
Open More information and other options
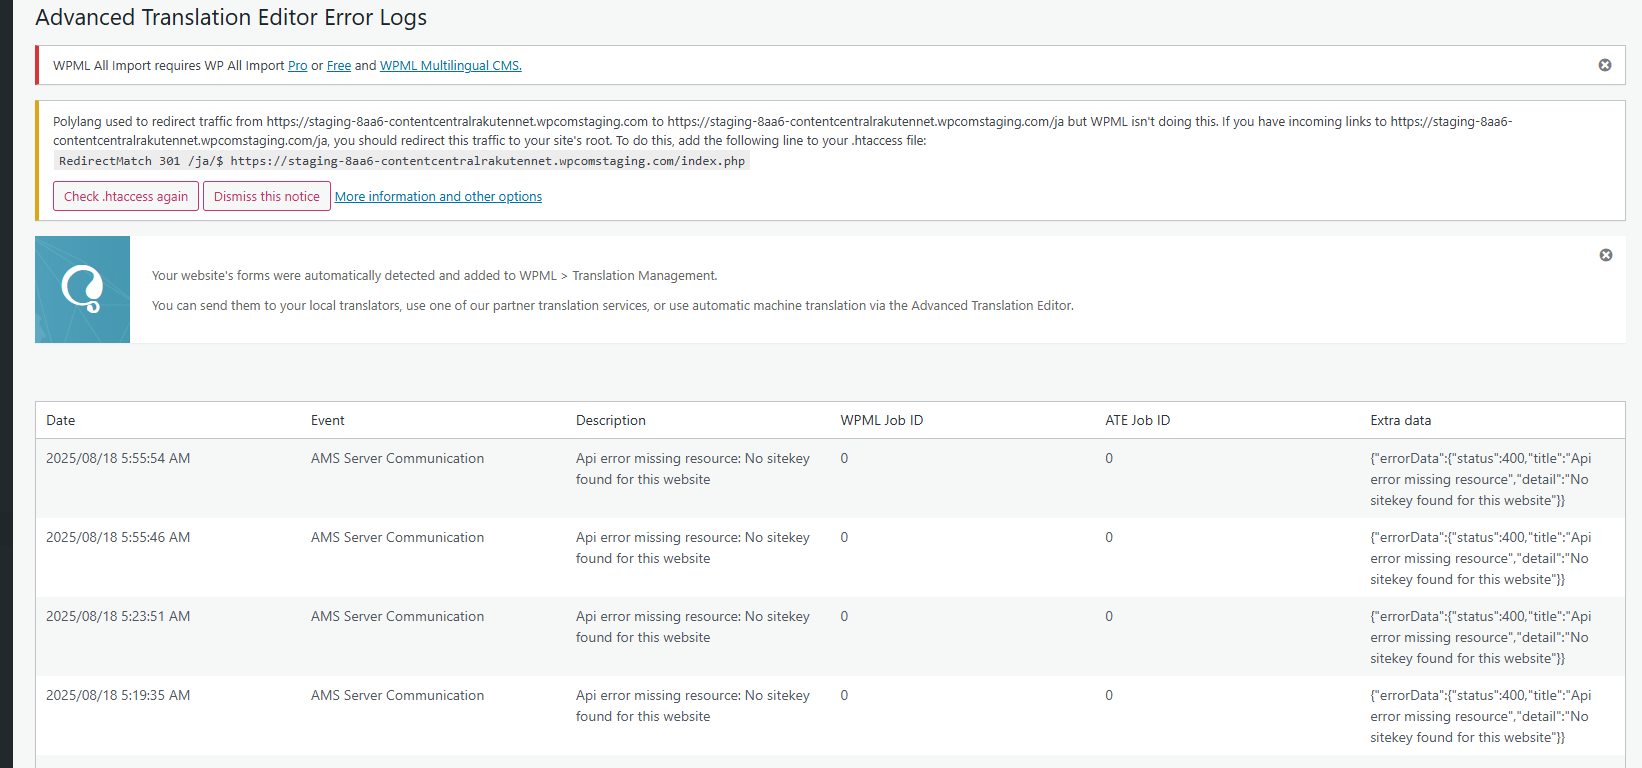pos(438,197)
